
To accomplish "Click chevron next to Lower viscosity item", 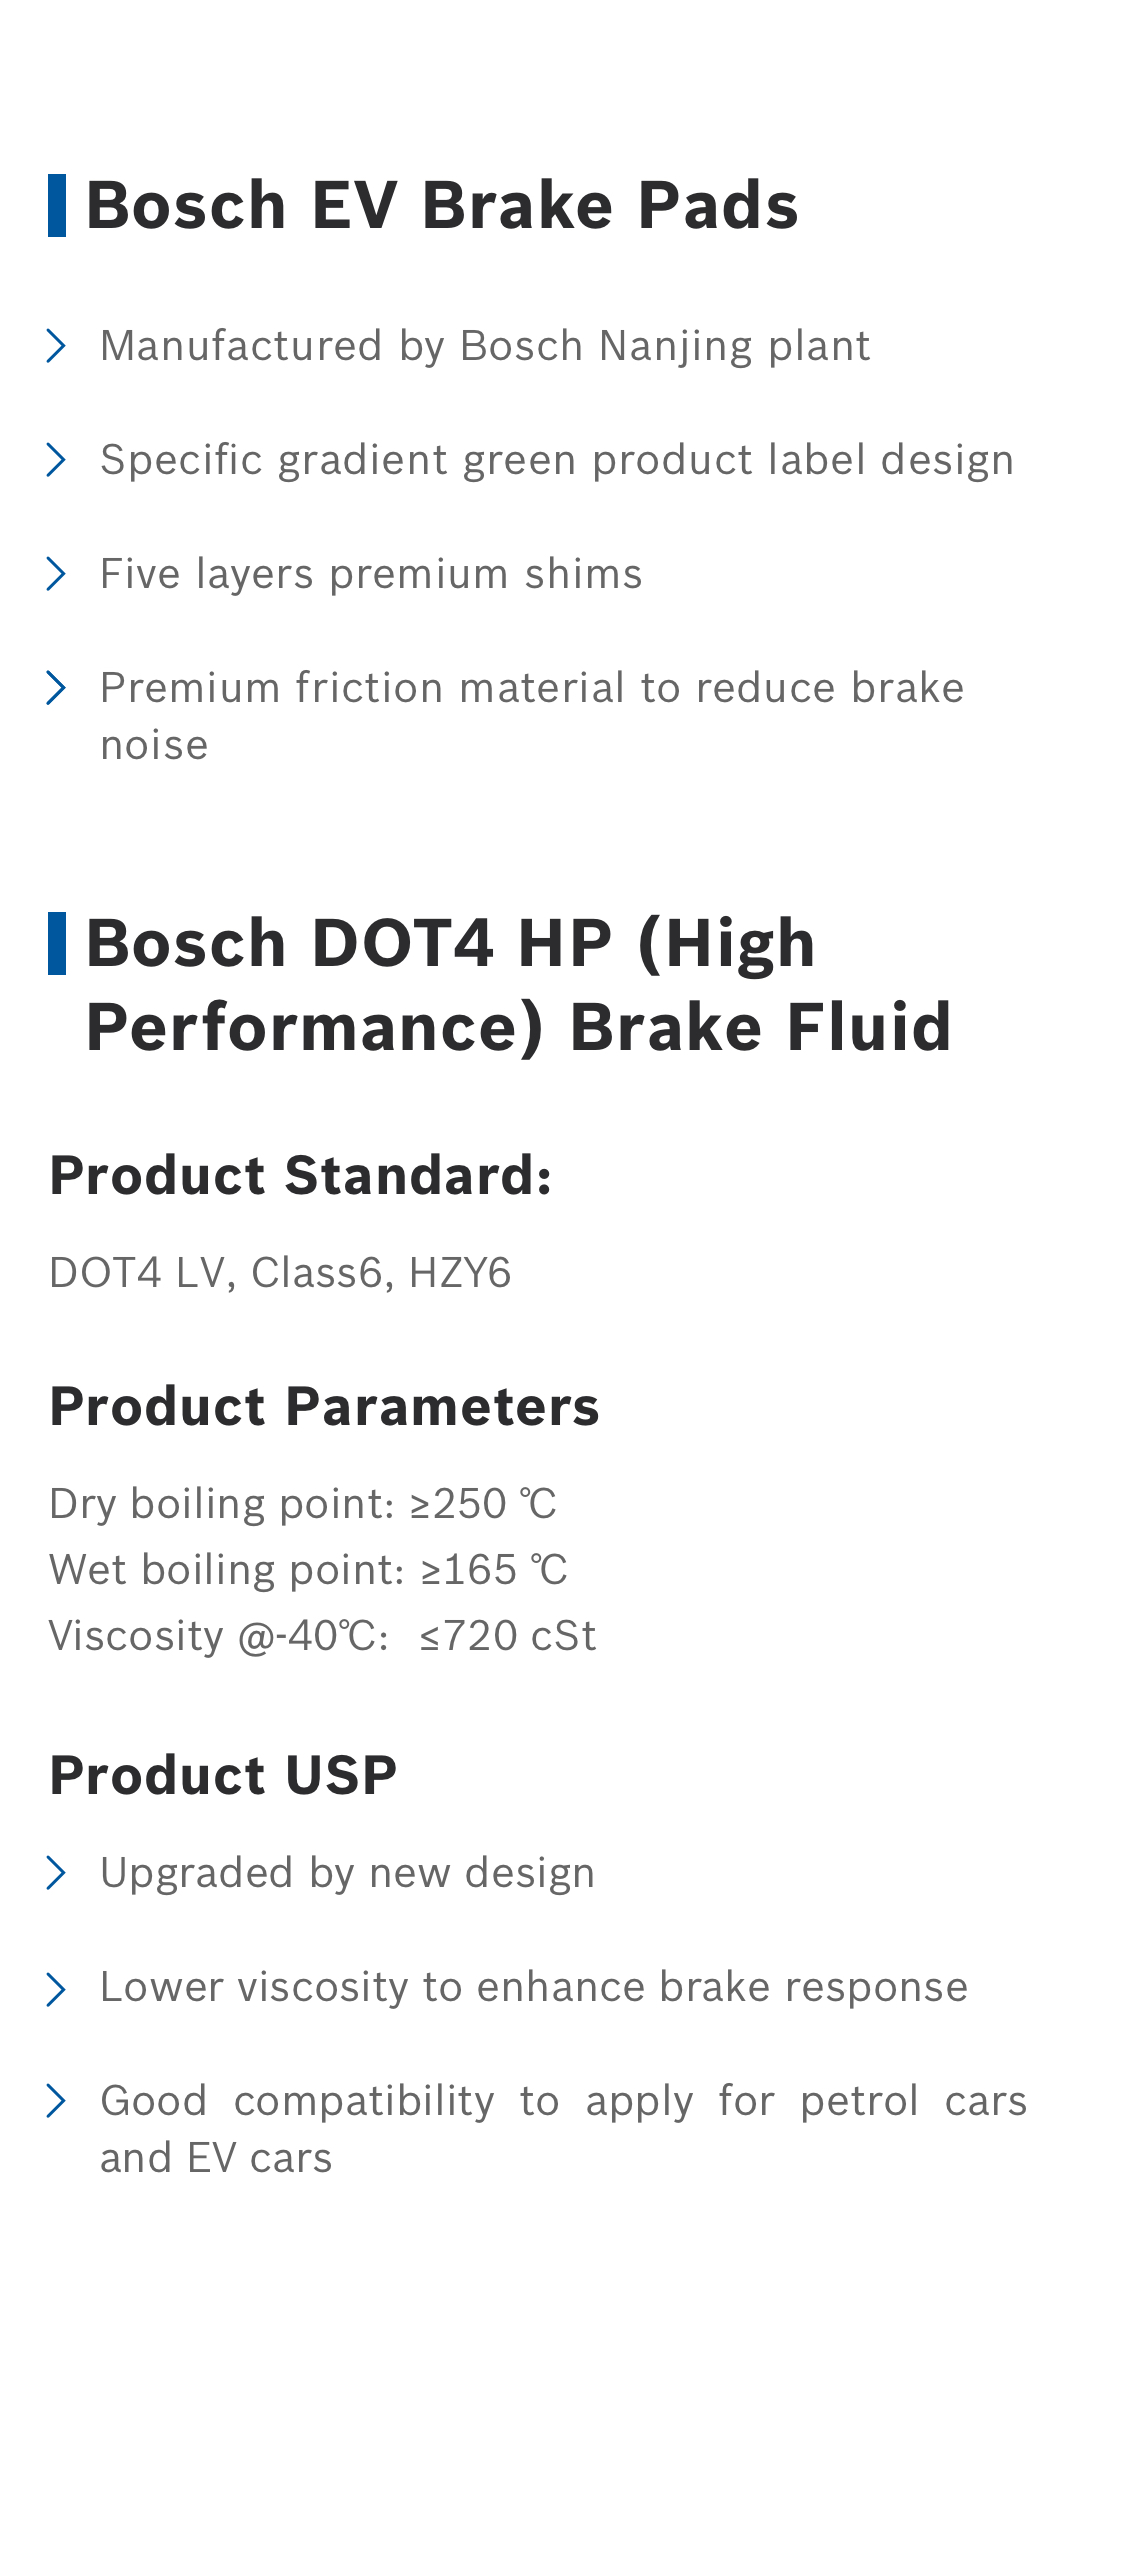I will [56, 1989].
